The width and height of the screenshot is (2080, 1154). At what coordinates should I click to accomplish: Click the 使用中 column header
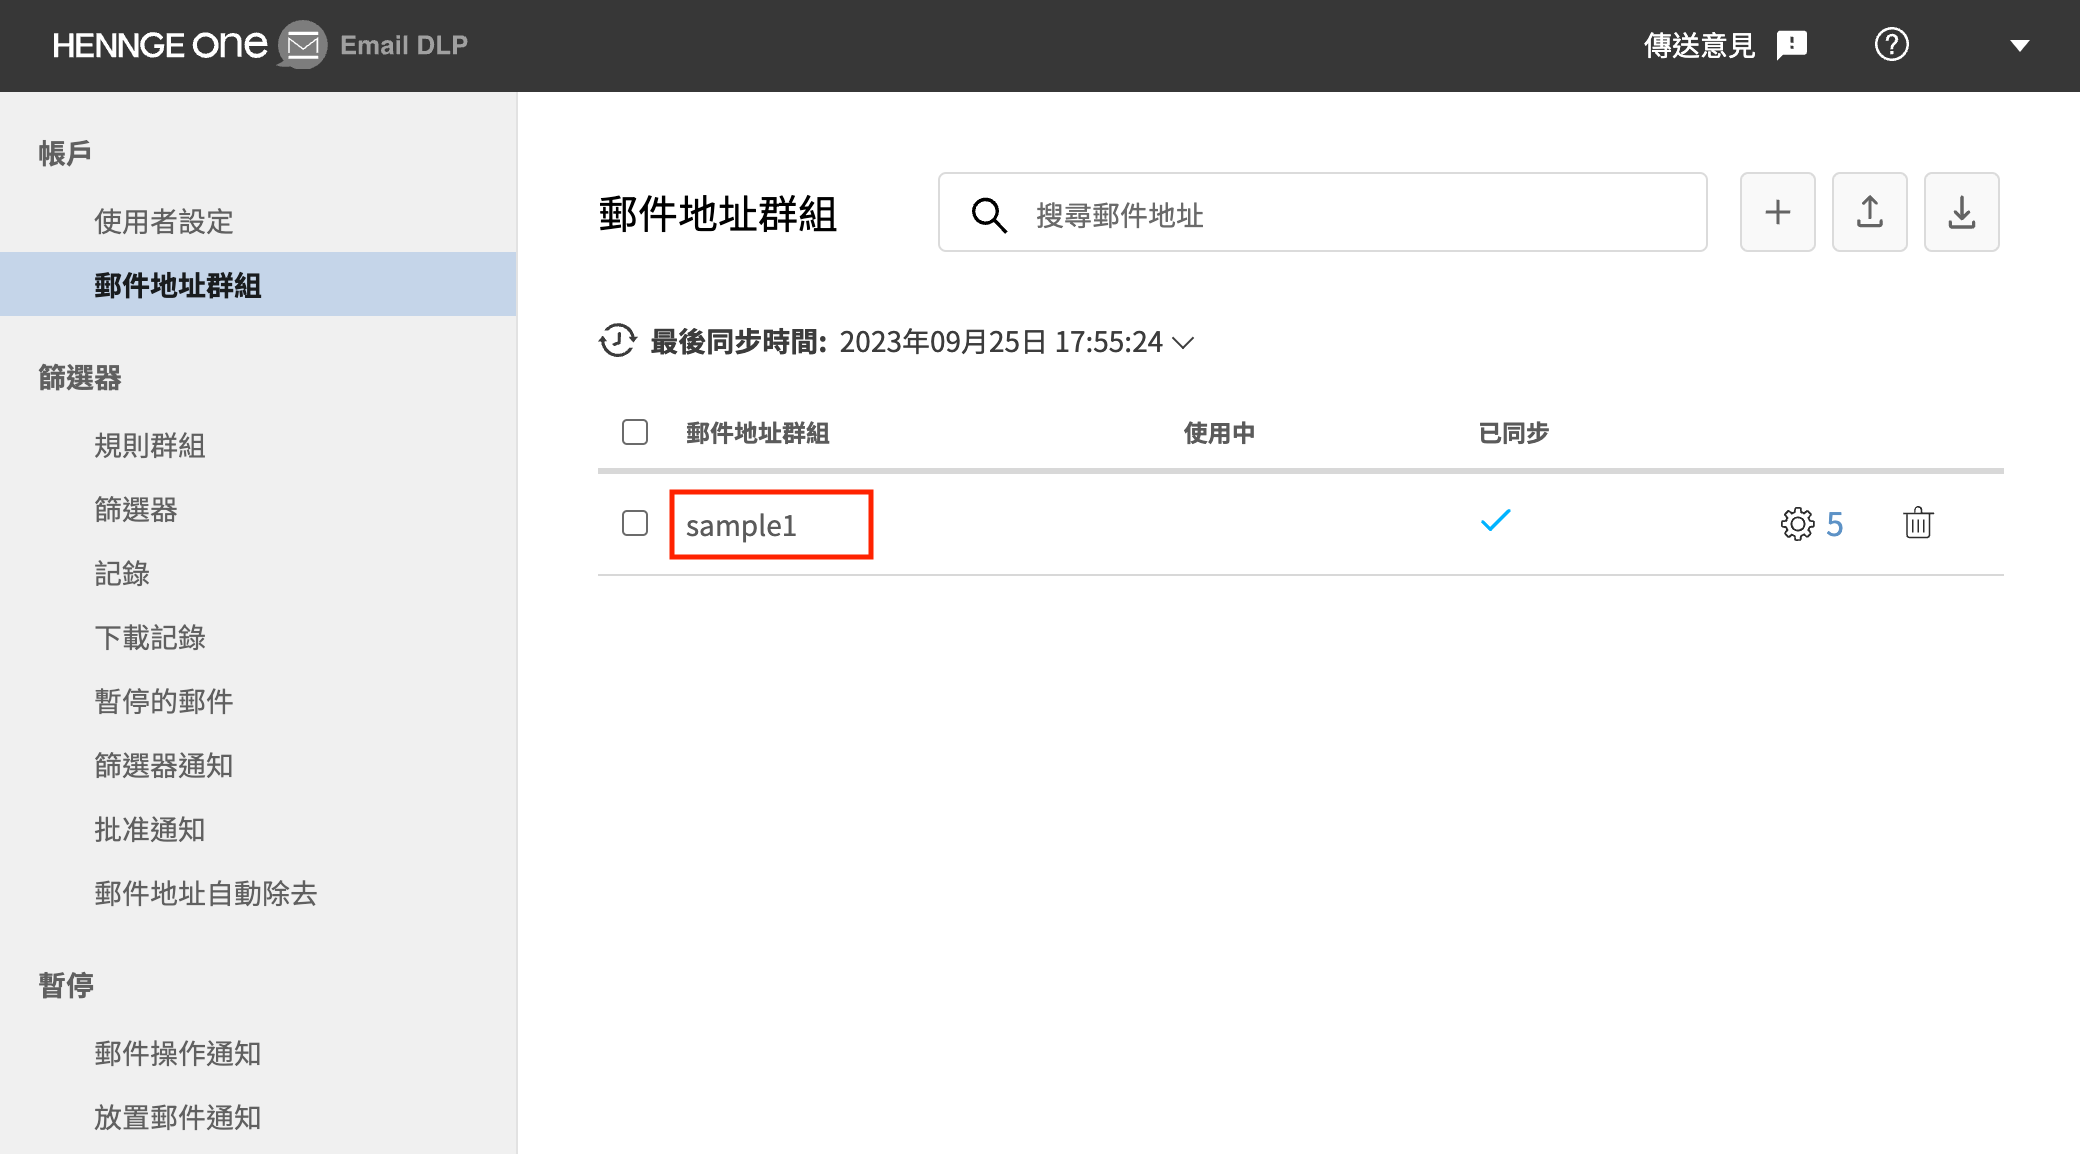coord(1219,433)
